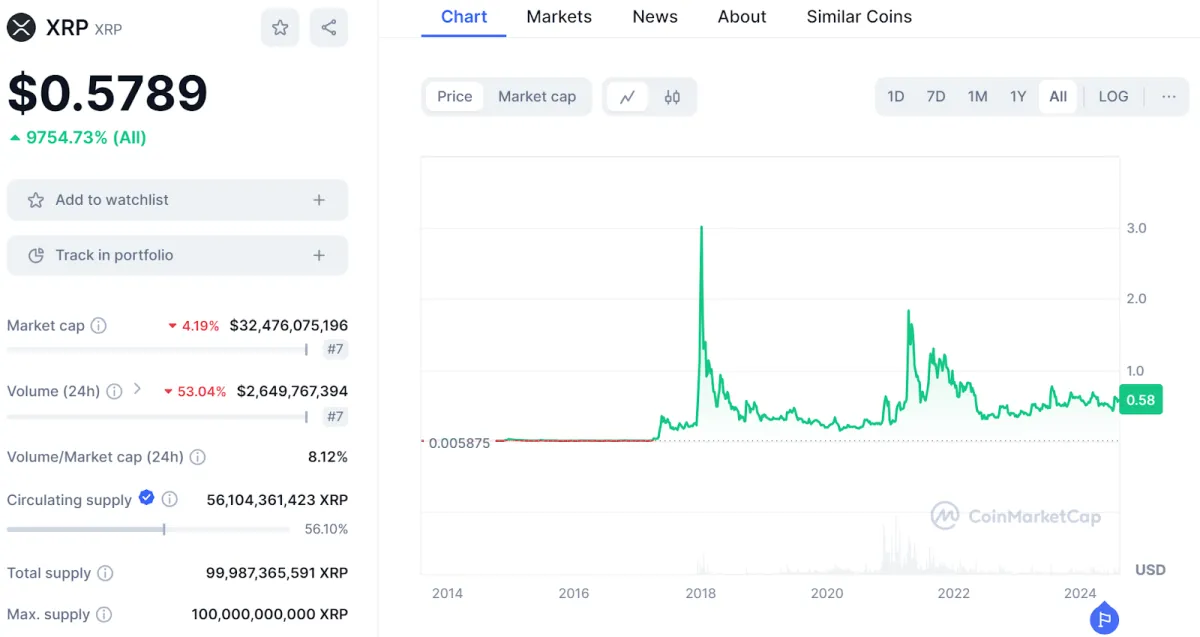Add XRP to watchlist
Viewport: 1200px width, 637px height.
pyautogui.click(x=177, y=200)
